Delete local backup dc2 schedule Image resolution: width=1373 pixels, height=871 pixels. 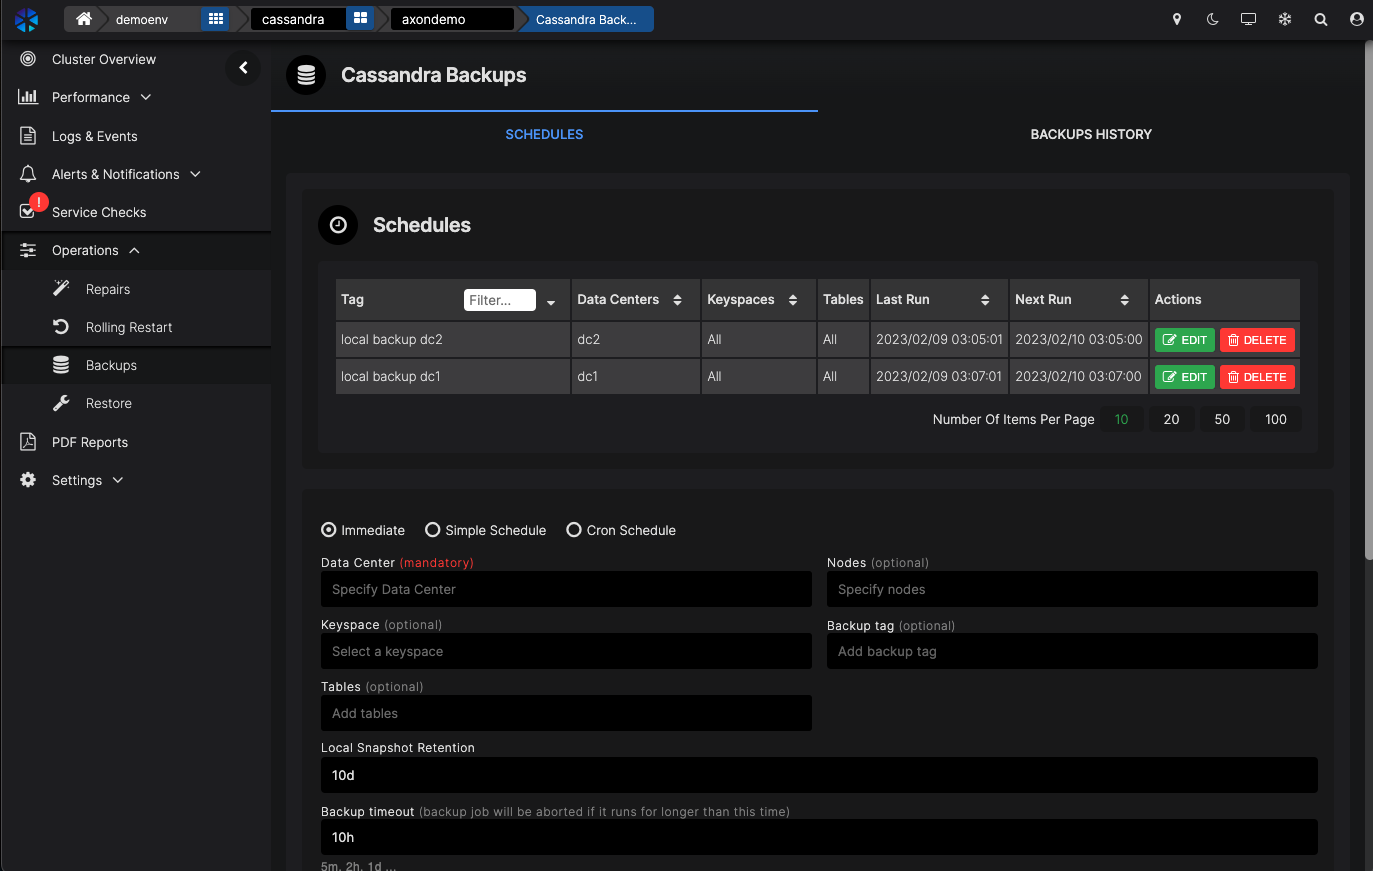tap(1257, 340)
